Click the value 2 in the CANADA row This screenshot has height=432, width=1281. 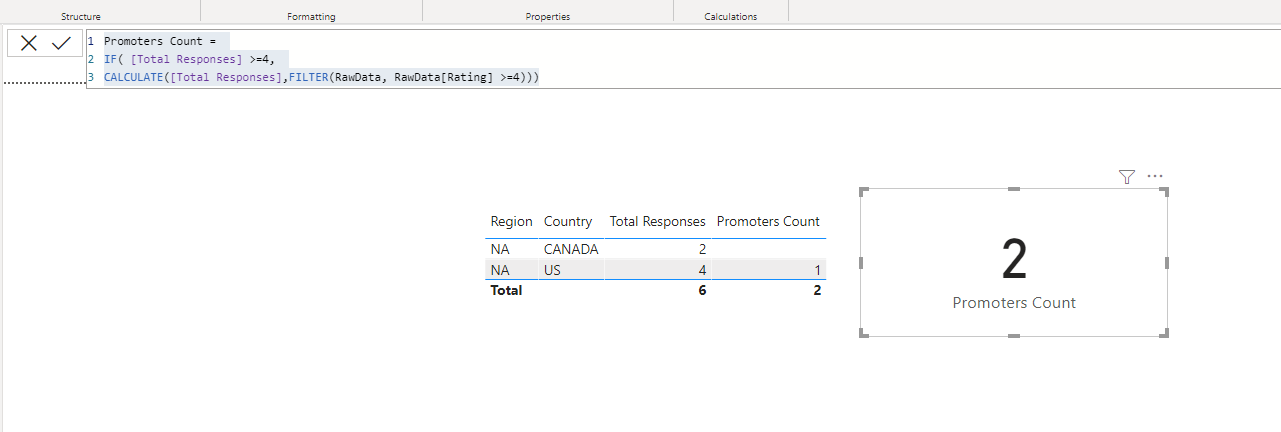click(x=701, y=249)
